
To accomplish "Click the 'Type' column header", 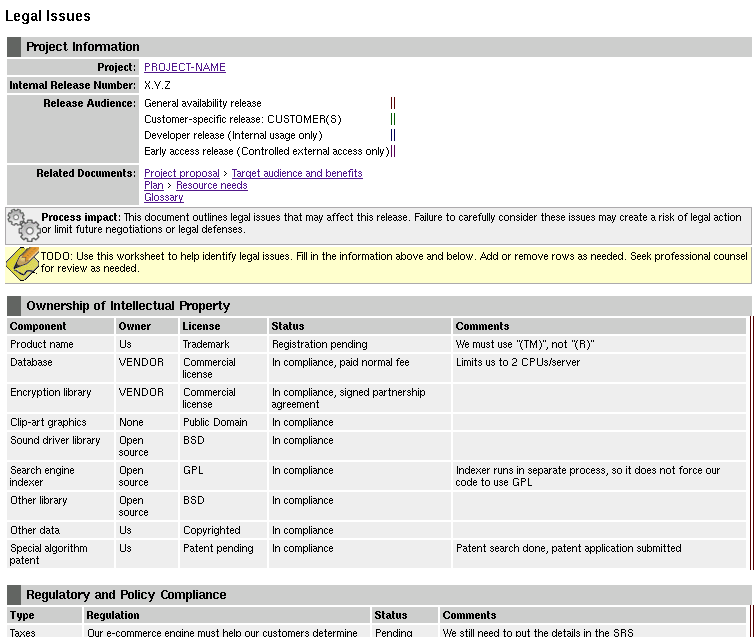I will coord(44,615).
